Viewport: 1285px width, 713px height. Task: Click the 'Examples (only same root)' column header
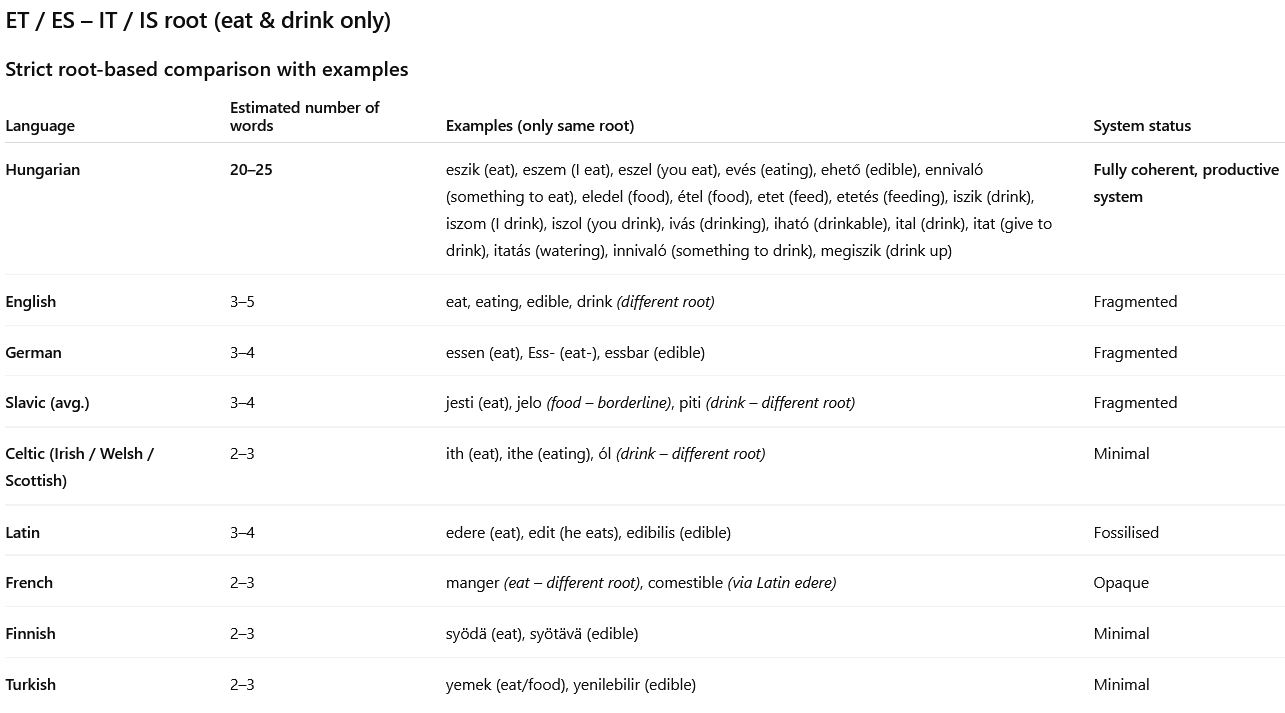(x=540, y=126)
